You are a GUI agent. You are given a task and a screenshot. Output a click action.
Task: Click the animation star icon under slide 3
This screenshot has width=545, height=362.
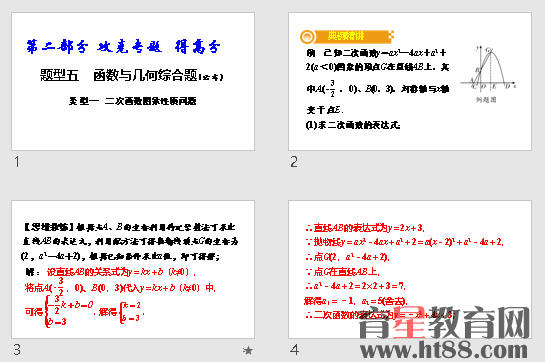248,350
